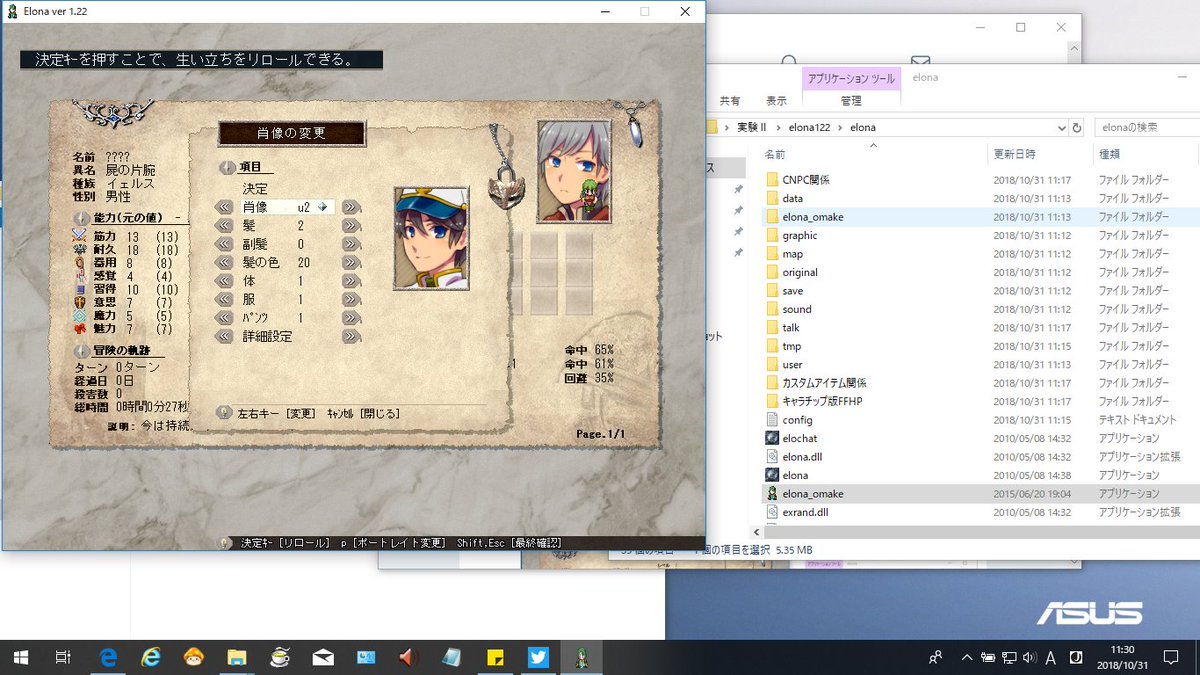The width and height of the screenshot is (1200, 675).
Task: Expand the chevron after elona122 breadcrumb
Action: coord(841,128)
